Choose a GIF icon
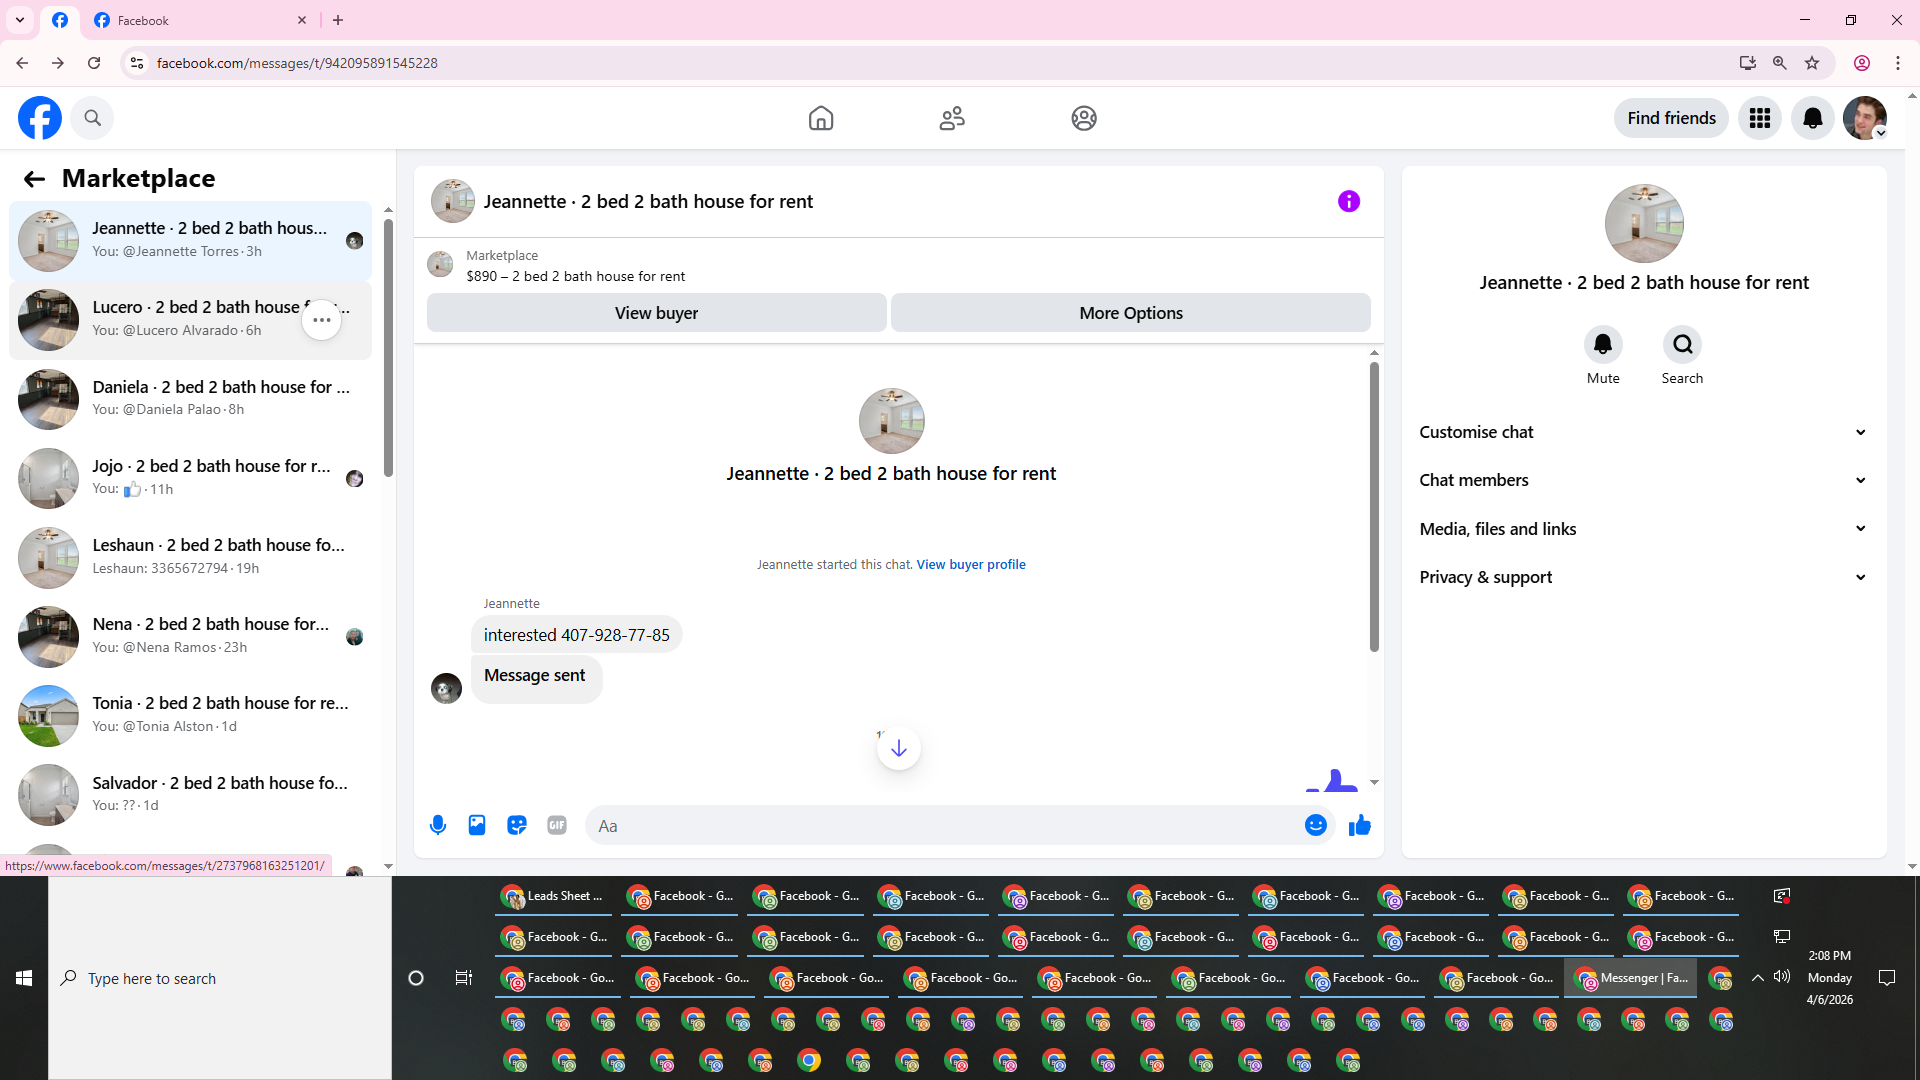The height and width of the screenshot is (1080, 1920). tap(557, 826)
